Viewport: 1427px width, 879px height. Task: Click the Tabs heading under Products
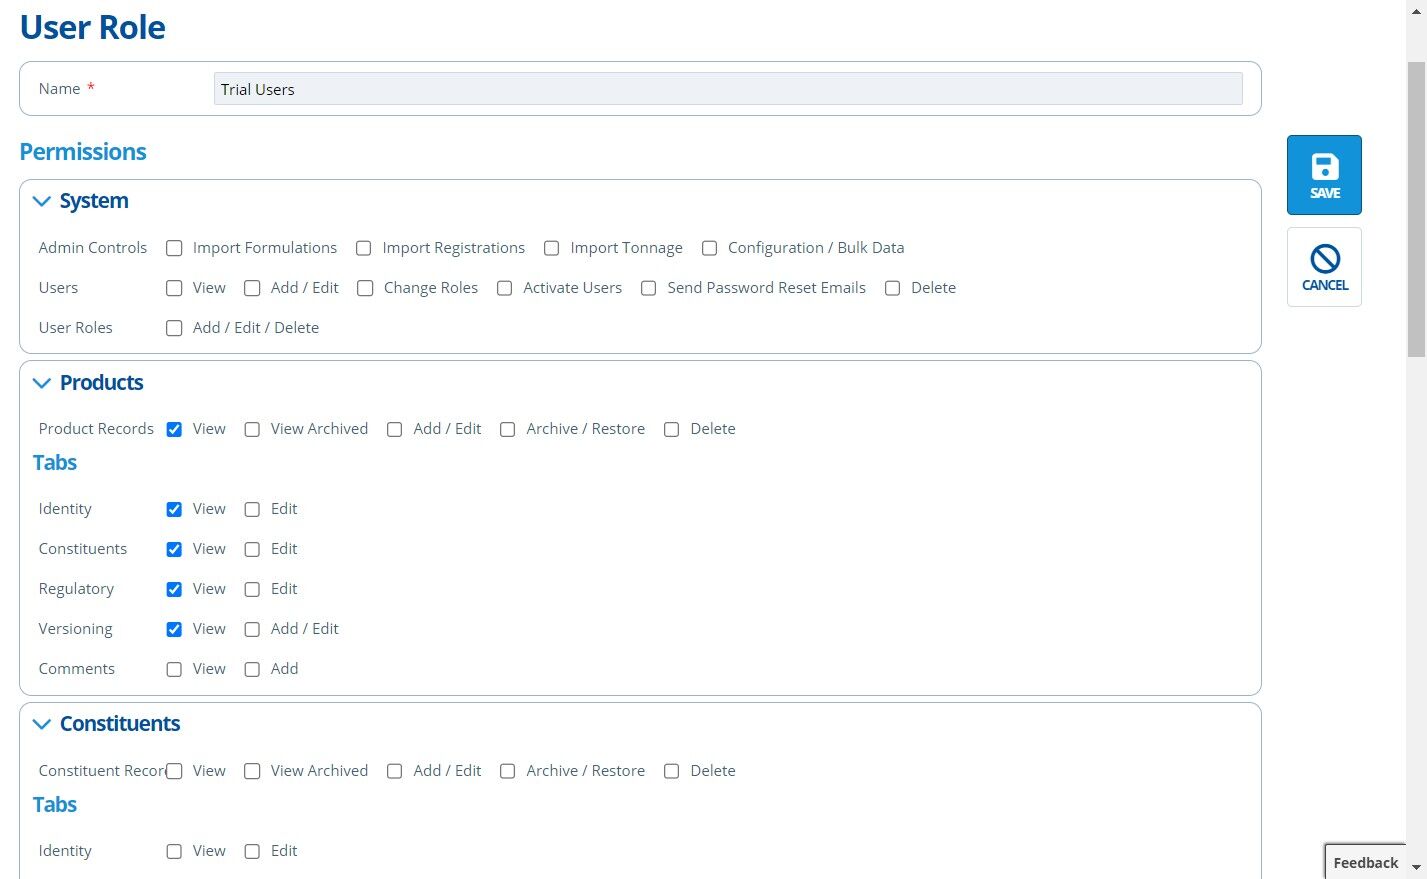point(55,463)
